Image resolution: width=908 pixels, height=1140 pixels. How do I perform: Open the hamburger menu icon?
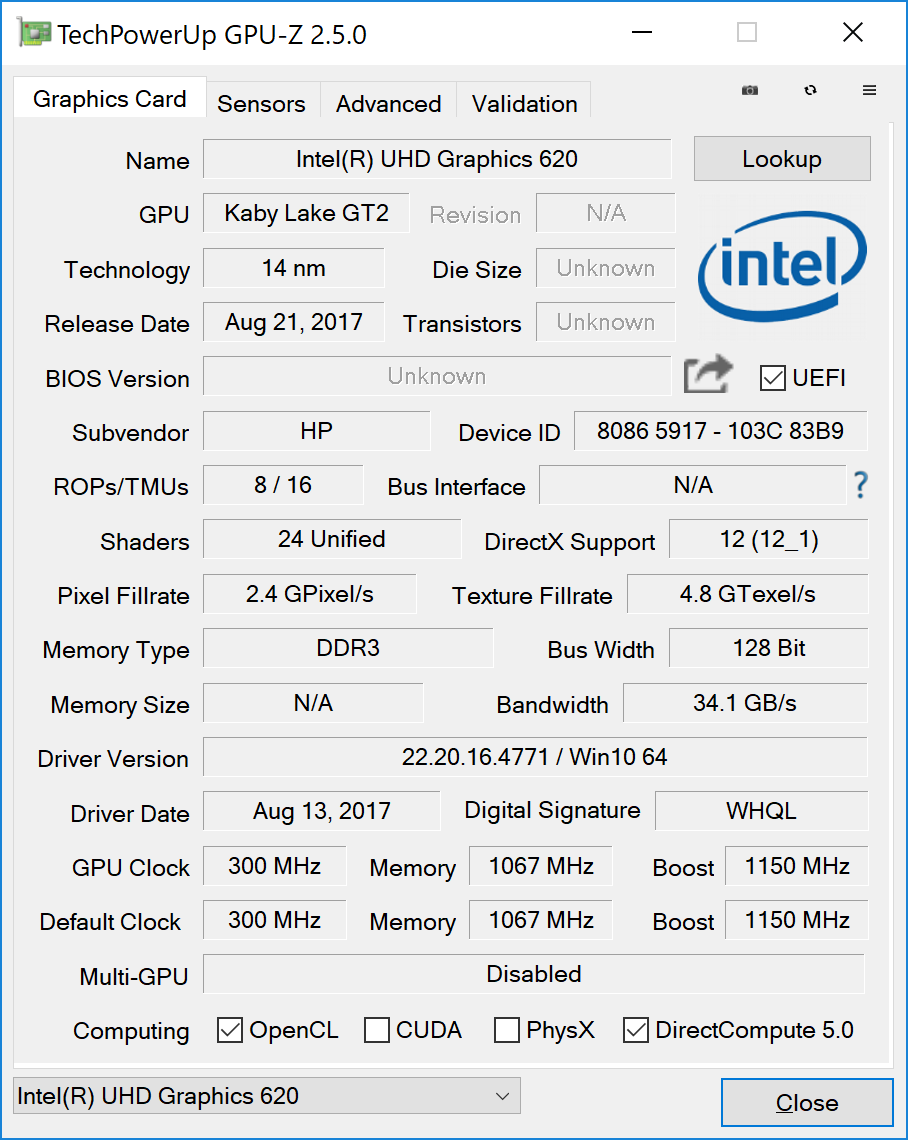pyautogui.click(x=869, y=90)
